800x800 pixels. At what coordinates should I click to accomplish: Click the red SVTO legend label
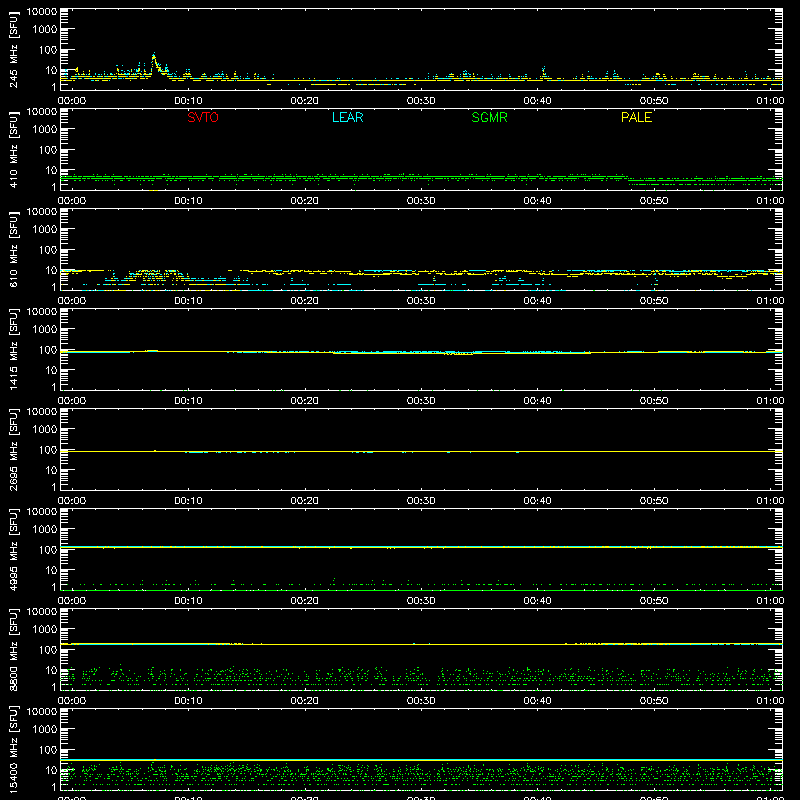tap(203, 117)
